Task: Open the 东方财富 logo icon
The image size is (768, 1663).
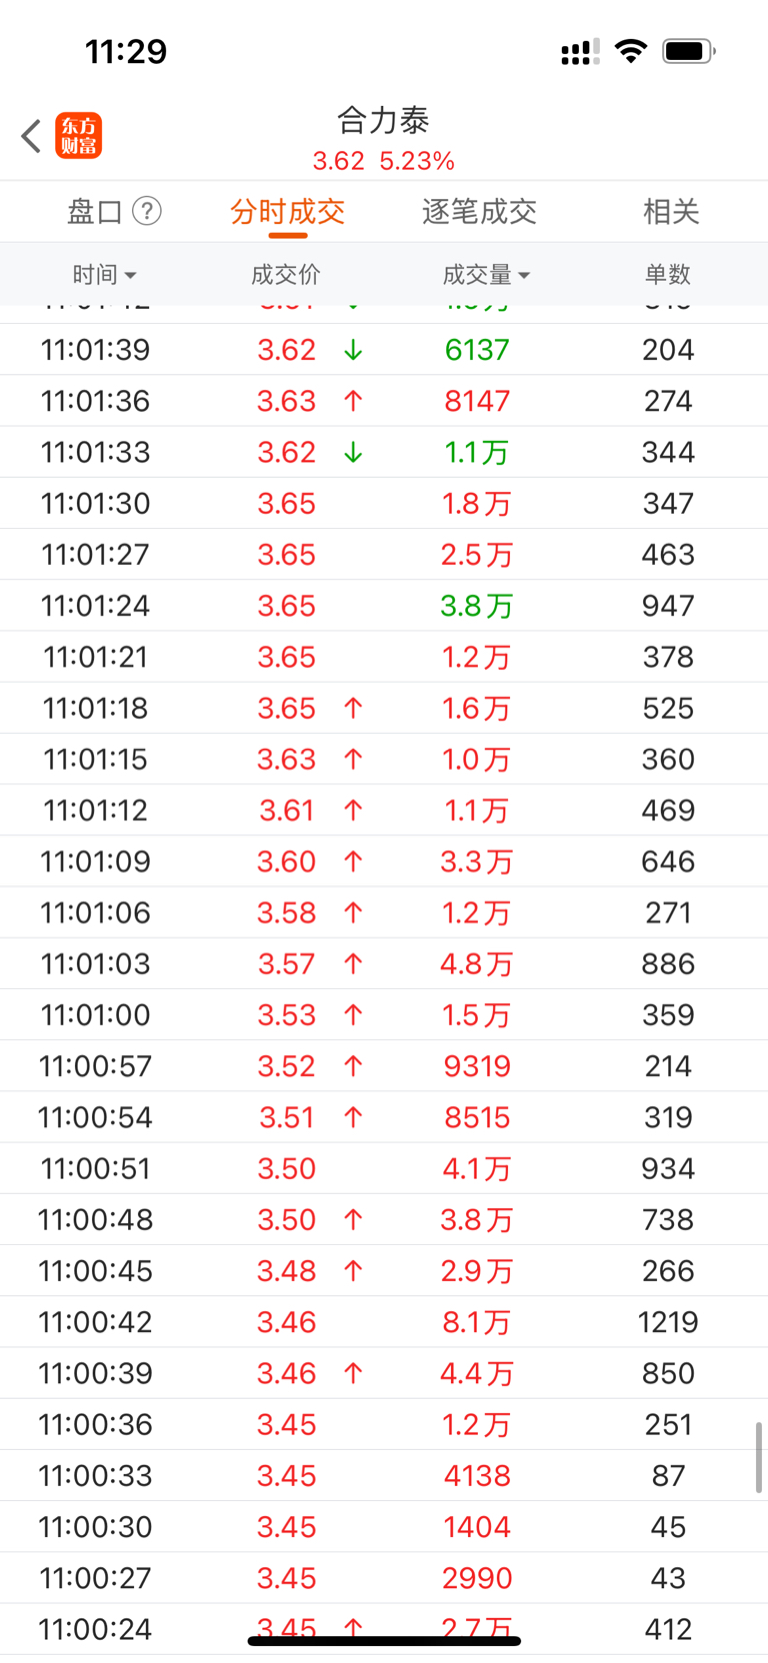Action: click(x=78, y=136)
